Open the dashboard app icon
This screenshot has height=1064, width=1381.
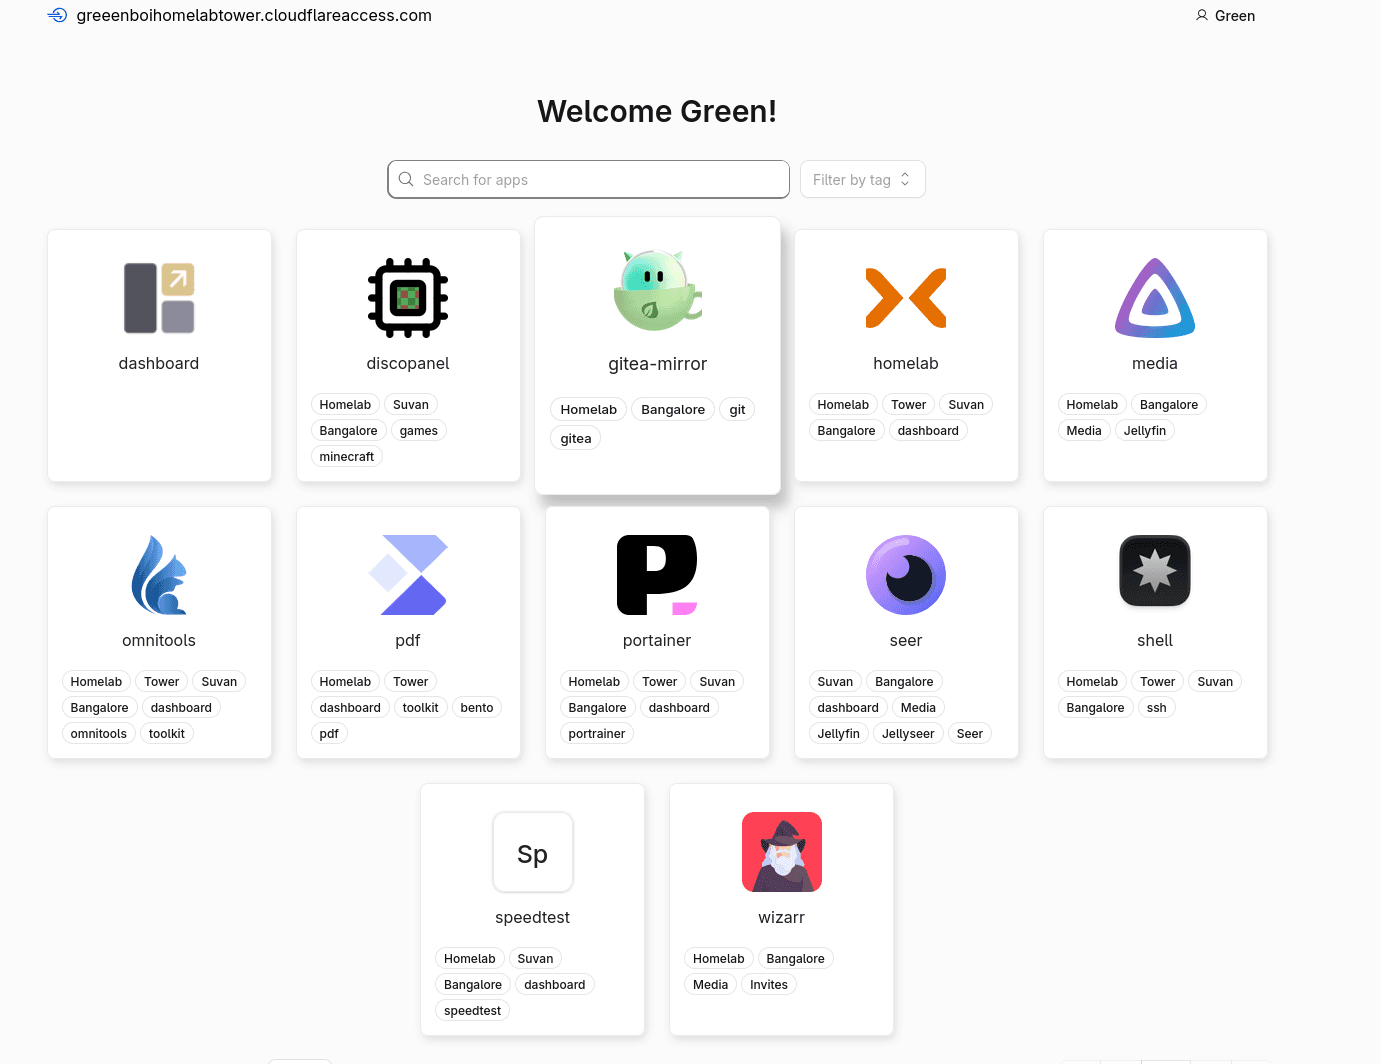pos(159,298)
